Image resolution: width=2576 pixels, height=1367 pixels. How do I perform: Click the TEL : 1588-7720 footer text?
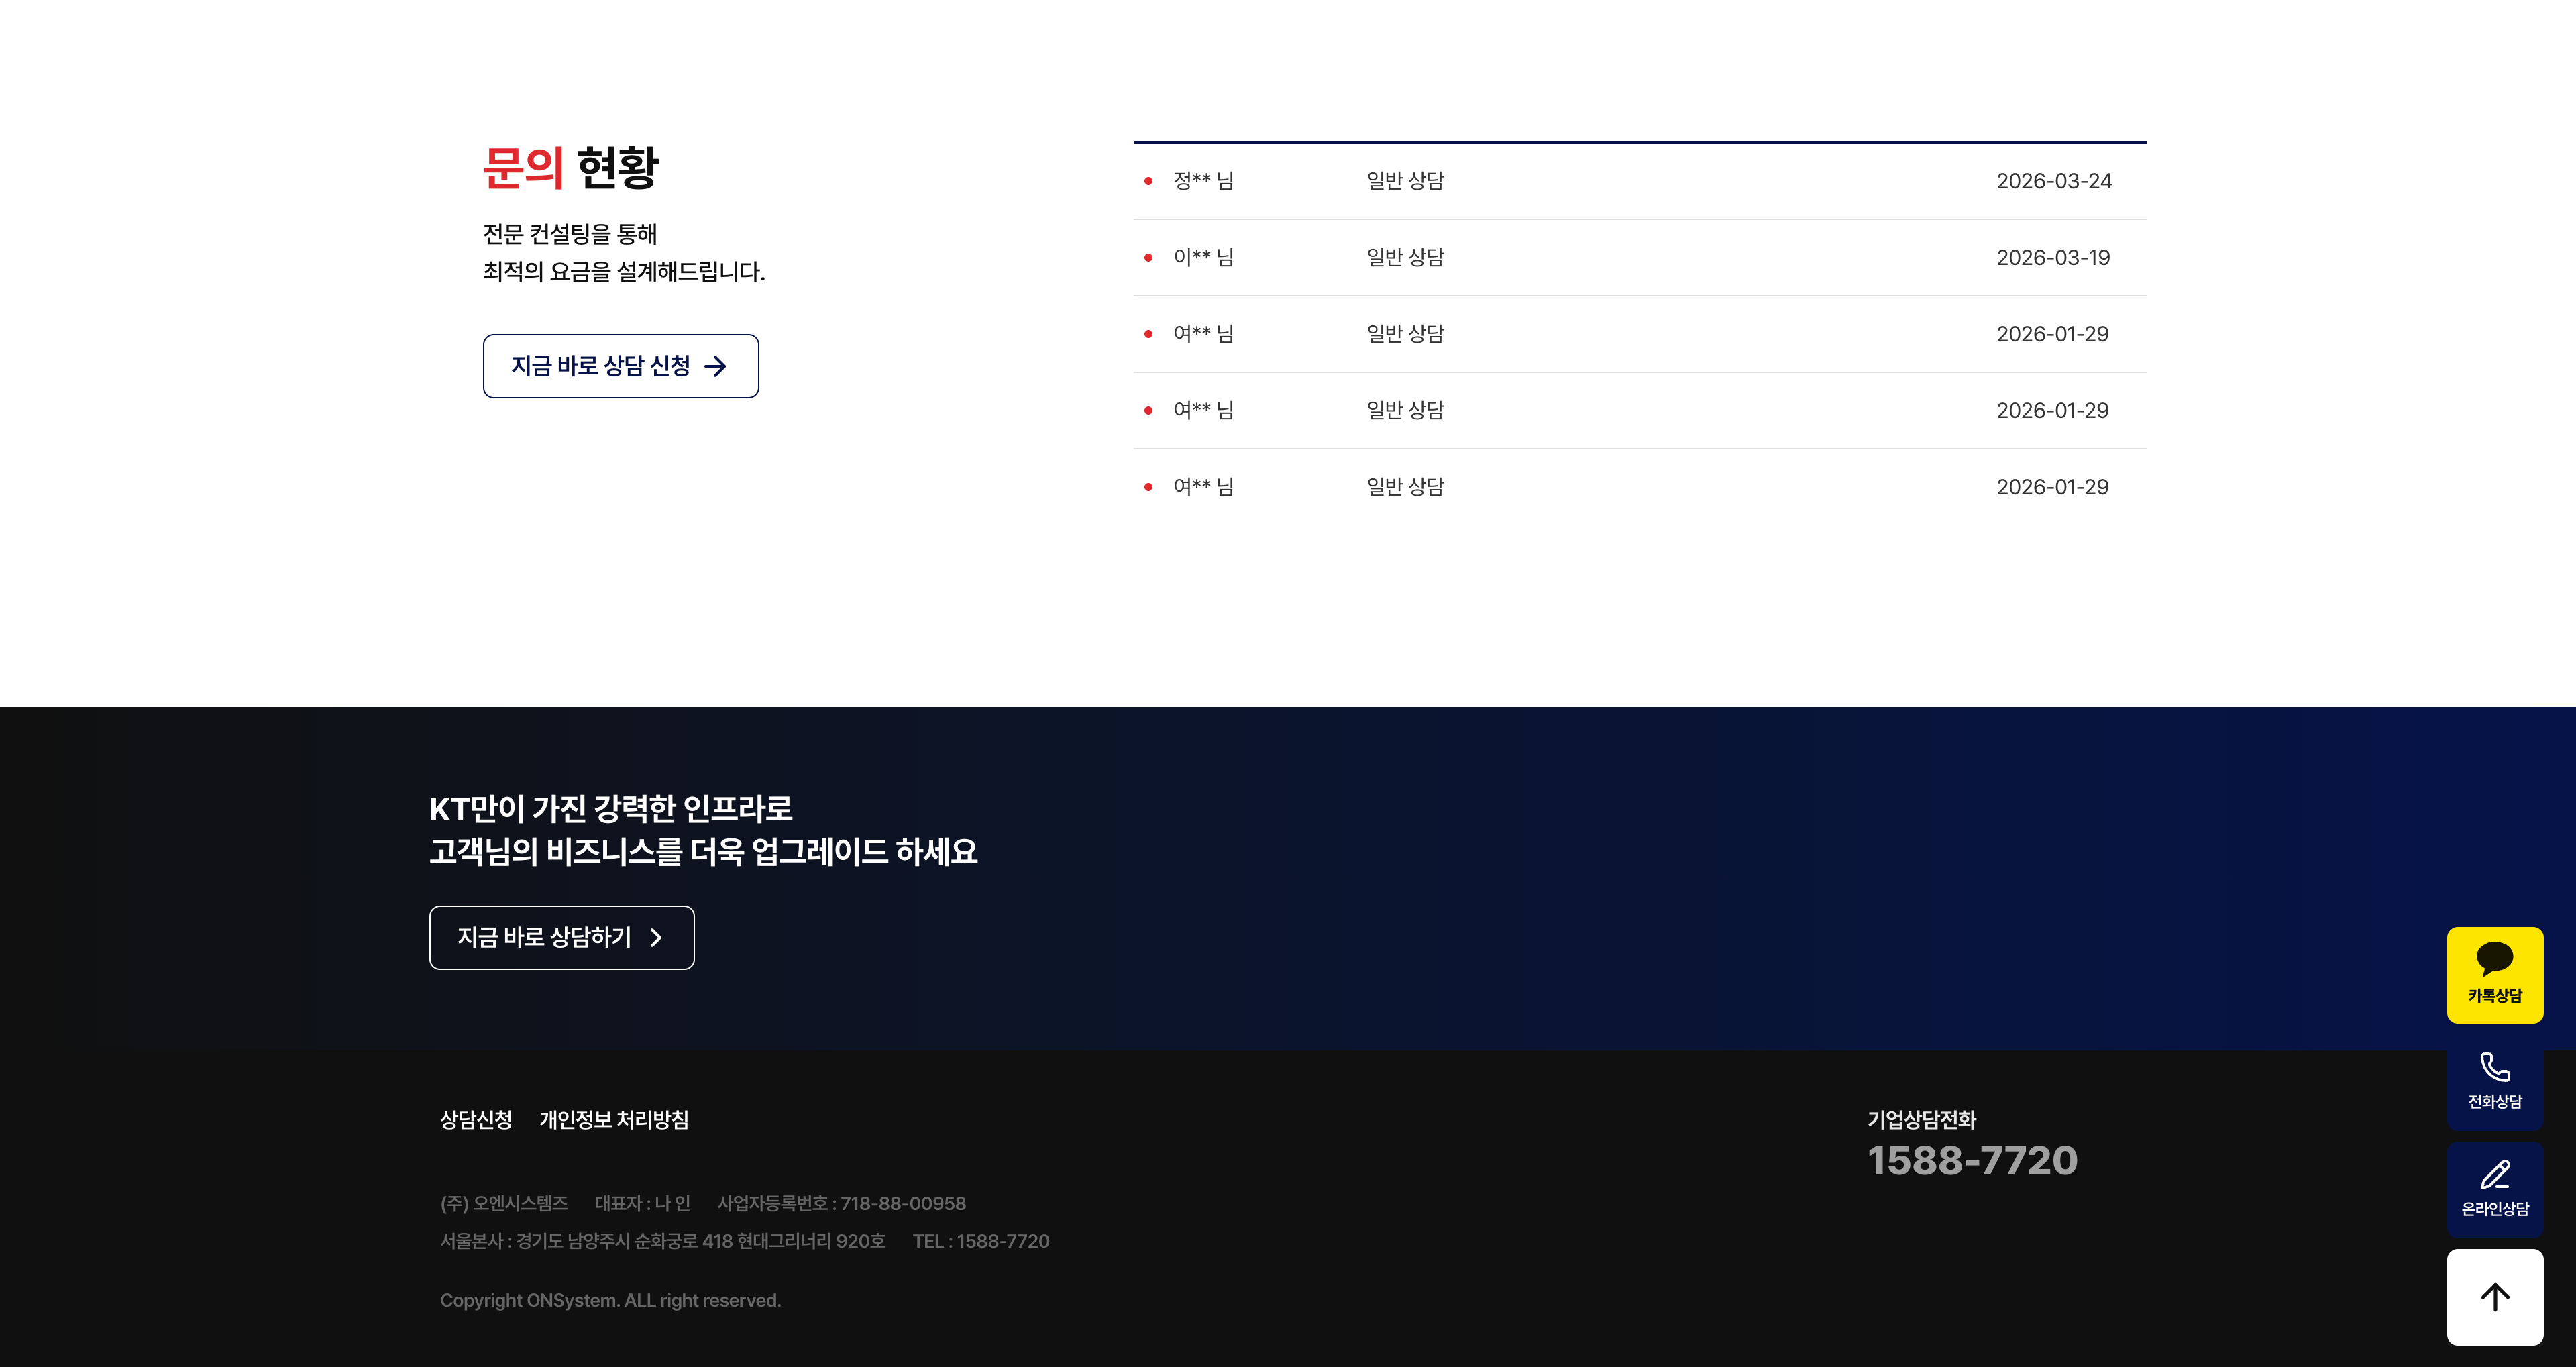pos(981,1241)
